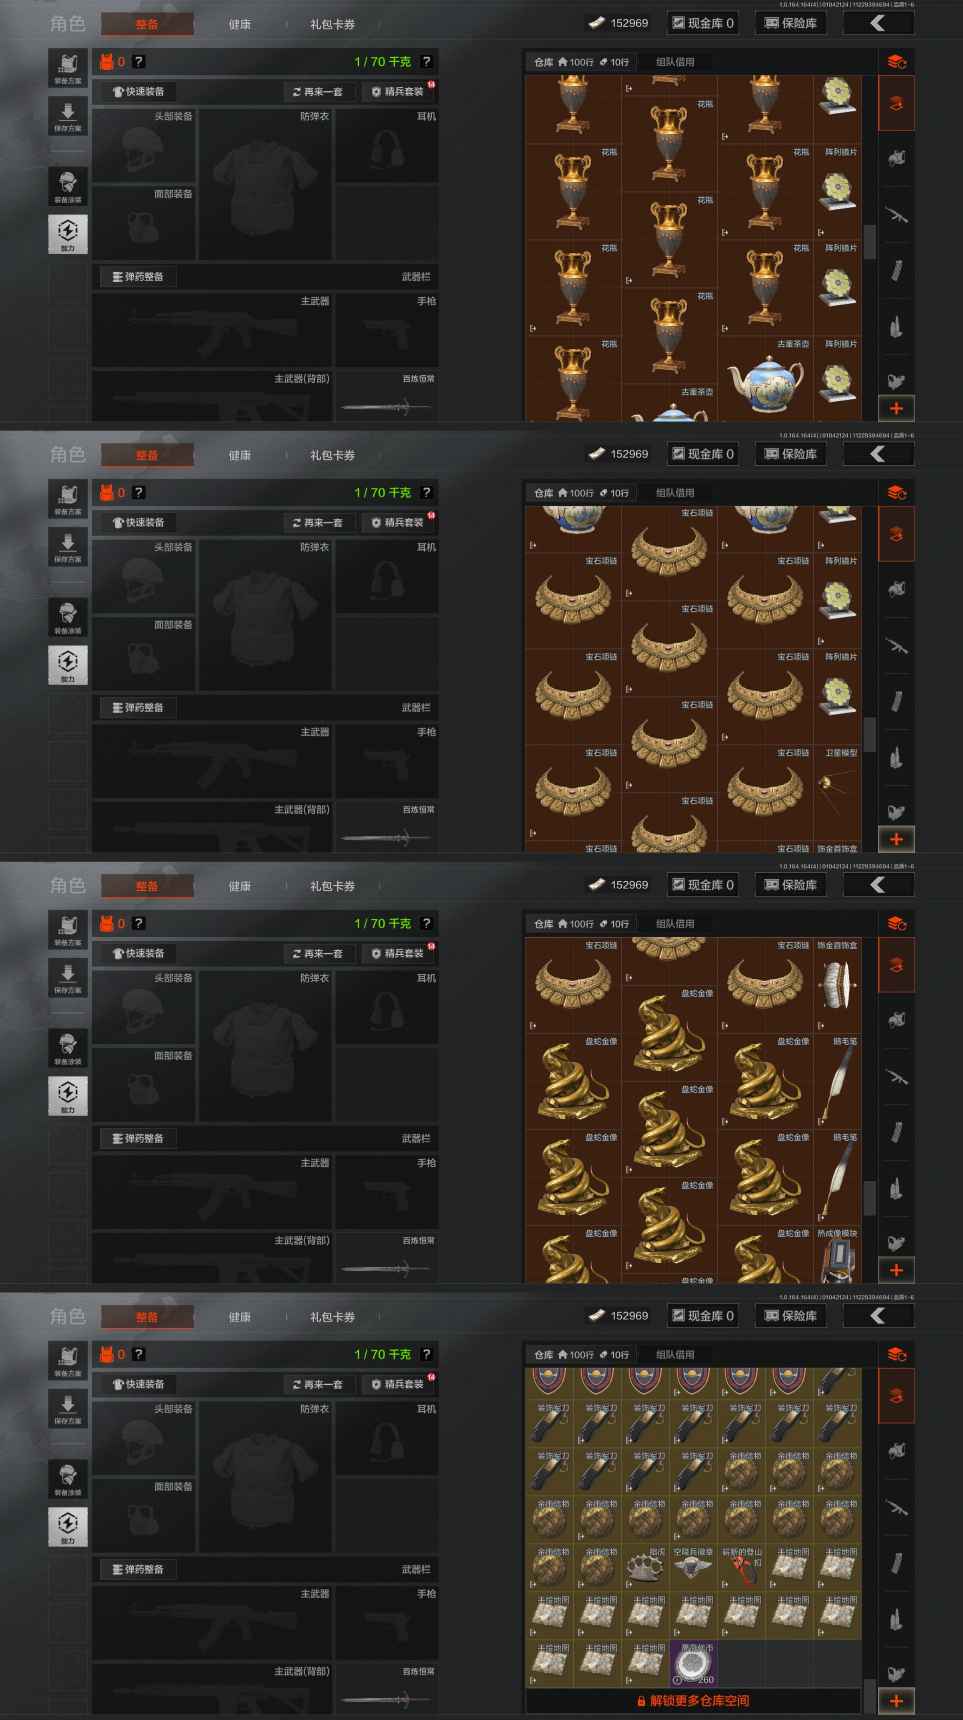Open 现金库 in the unlock-storage screen
Image resolution: width=963 pixels, height=1720 pixels.
click(x=702, y=1316)
